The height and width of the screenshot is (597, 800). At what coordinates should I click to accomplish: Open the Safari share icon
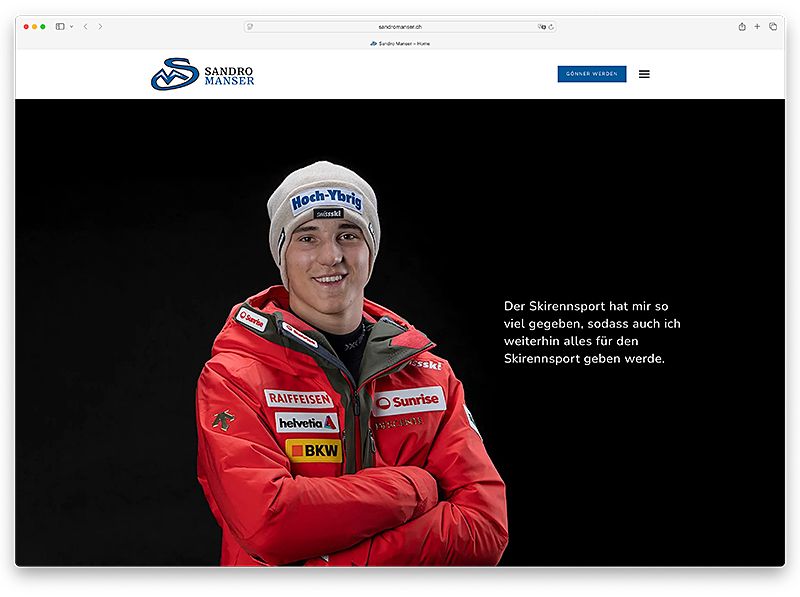click(742, 27)
